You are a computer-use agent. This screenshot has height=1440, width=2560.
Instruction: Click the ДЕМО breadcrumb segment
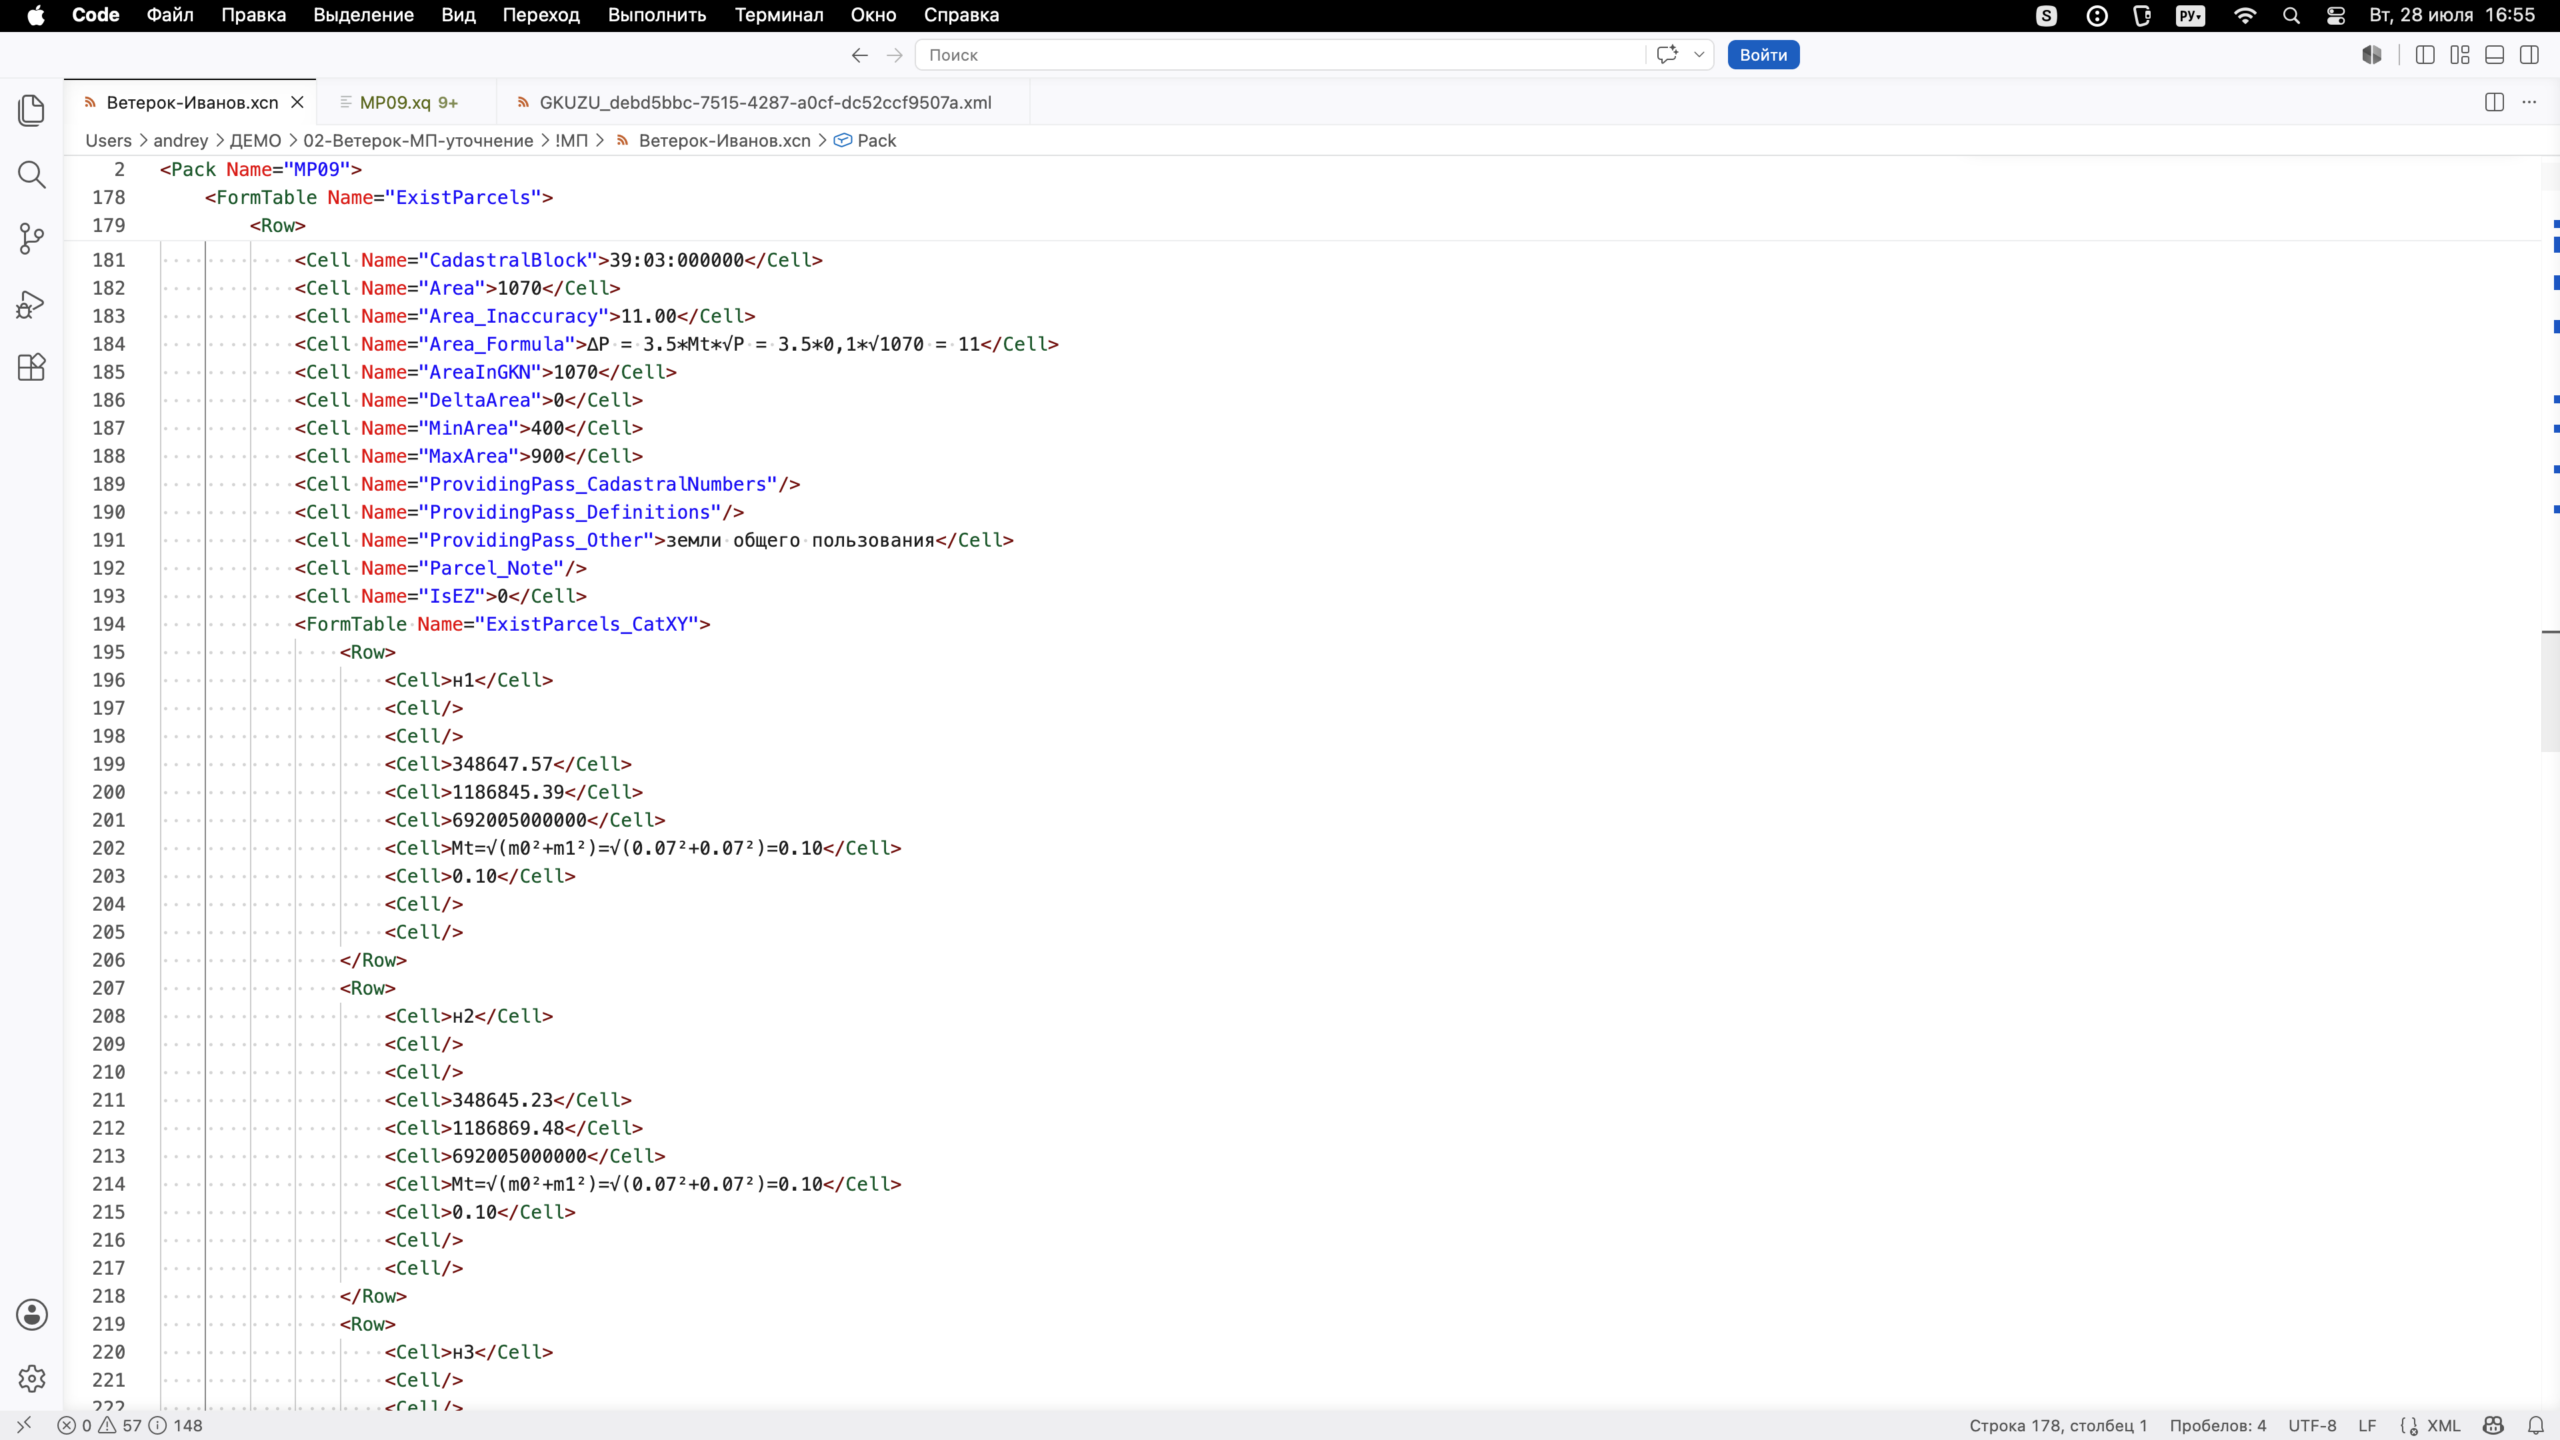(x=255, y=141)
